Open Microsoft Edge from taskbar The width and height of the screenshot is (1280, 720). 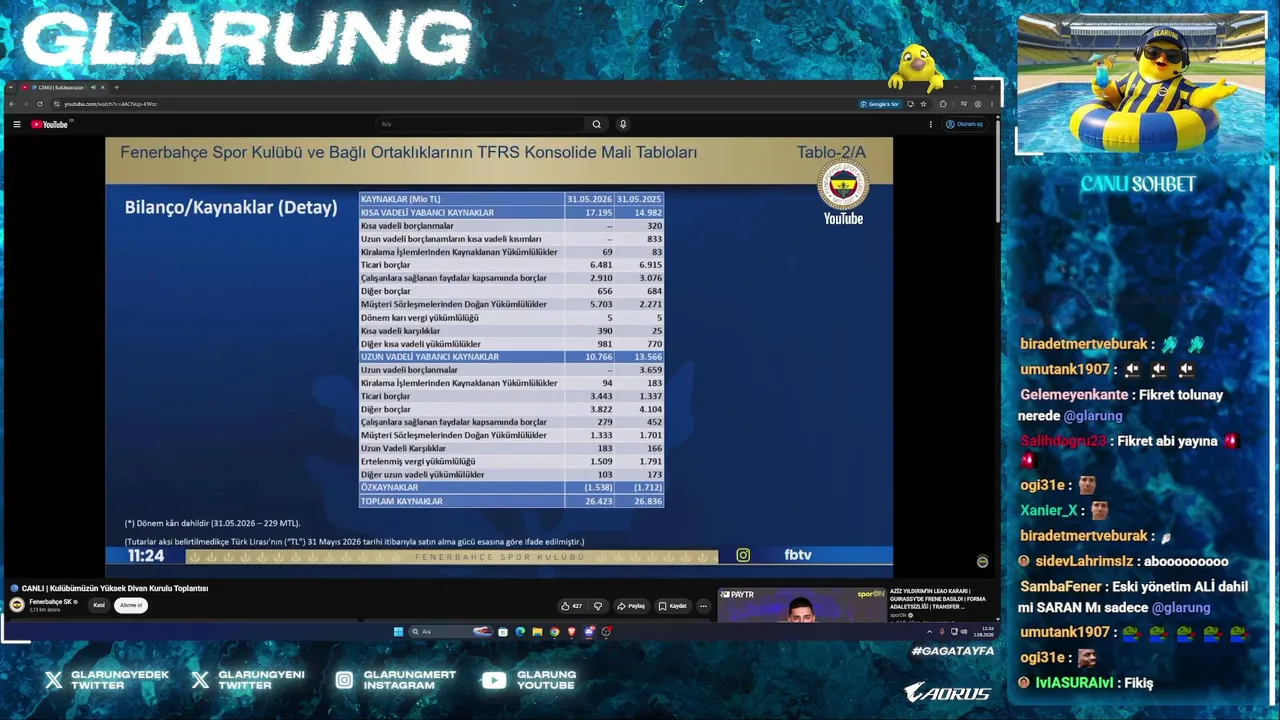click(520, 632)
